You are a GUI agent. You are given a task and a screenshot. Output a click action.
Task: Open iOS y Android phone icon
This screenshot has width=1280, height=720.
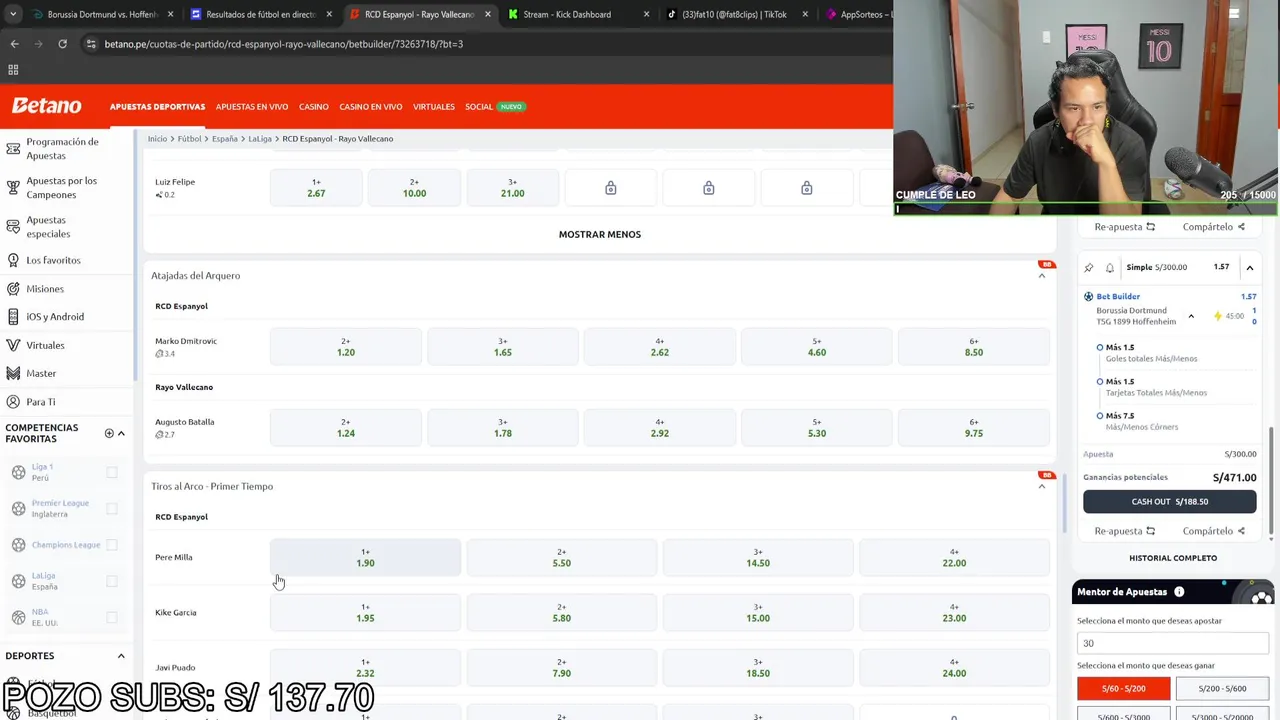tap(13, 317)
